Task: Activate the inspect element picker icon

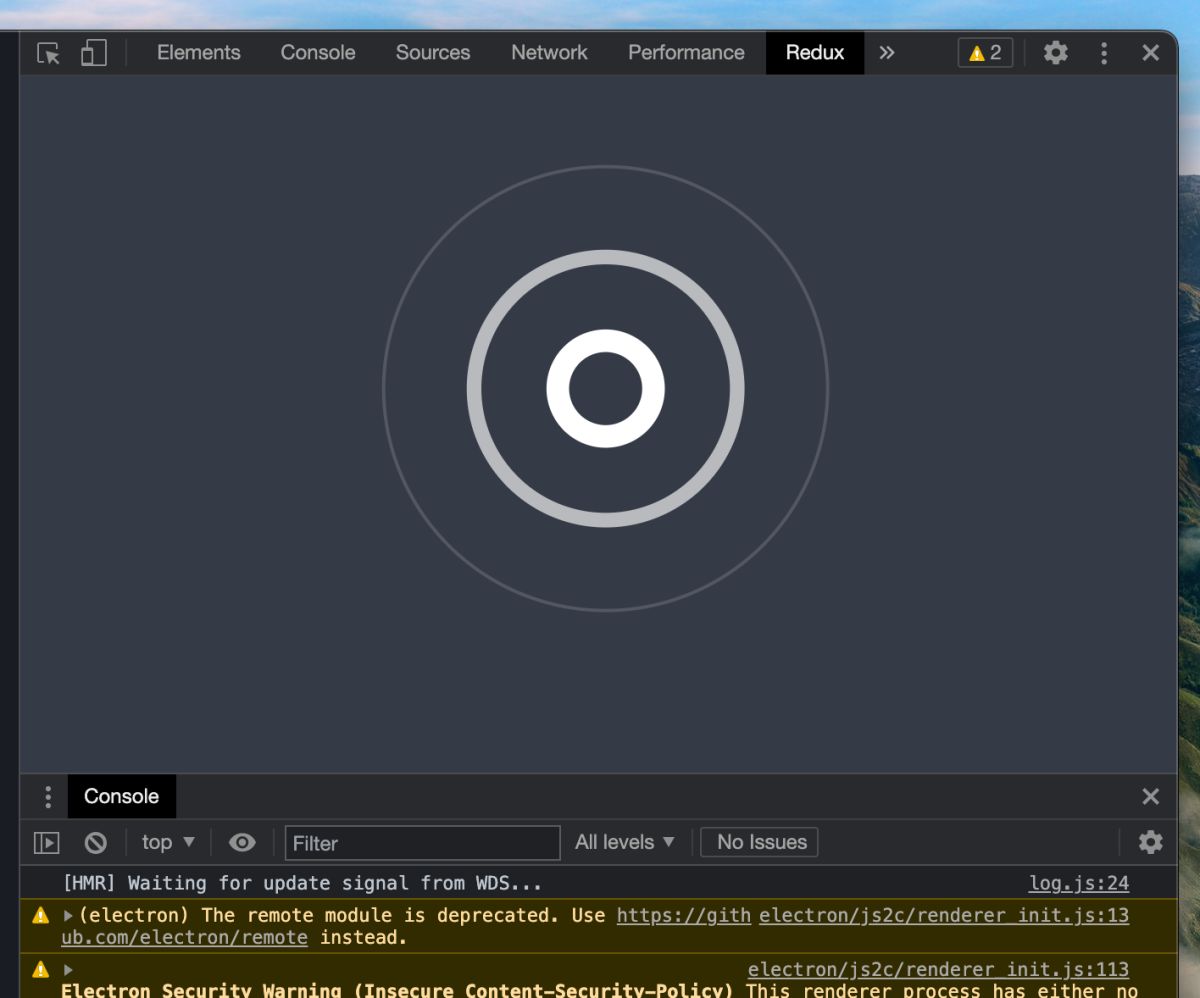Action: coord(48,53)
